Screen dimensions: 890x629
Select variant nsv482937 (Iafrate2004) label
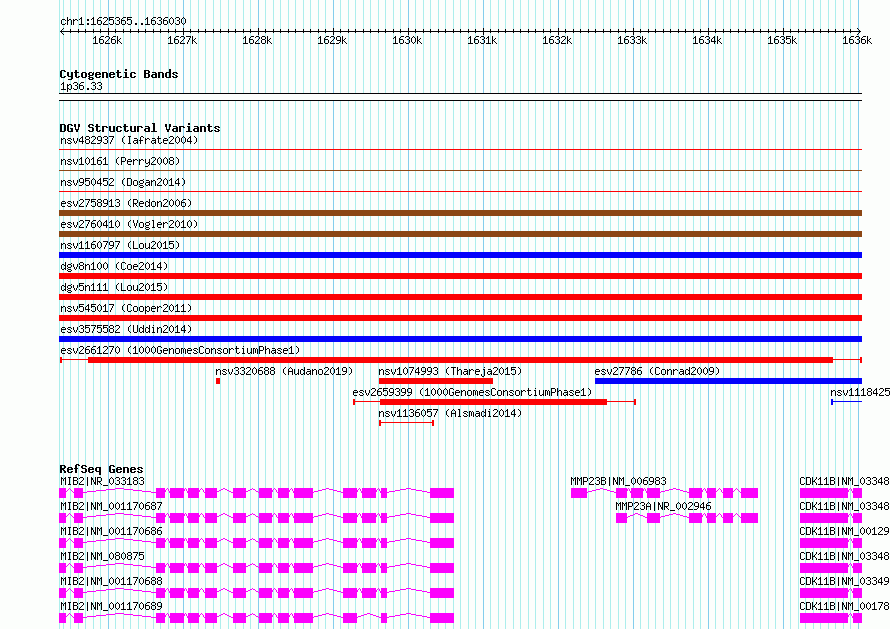[129, 140]
